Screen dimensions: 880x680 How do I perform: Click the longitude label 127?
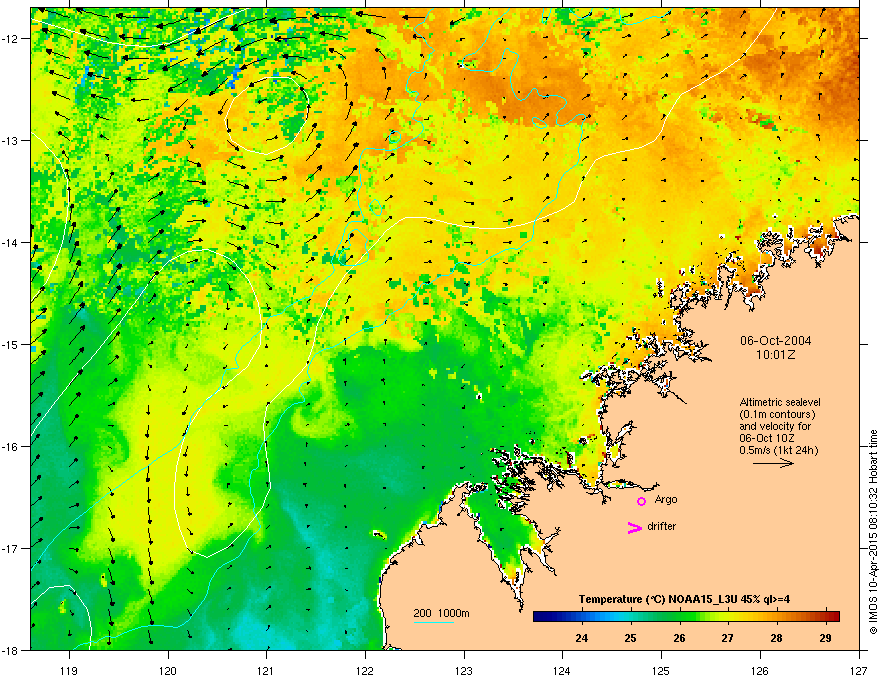click(859, 670)
